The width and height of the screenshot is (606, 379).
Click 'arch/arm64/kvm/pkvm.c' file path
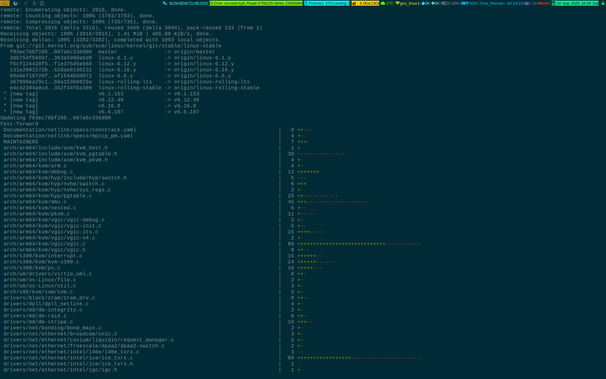[37, 214]
